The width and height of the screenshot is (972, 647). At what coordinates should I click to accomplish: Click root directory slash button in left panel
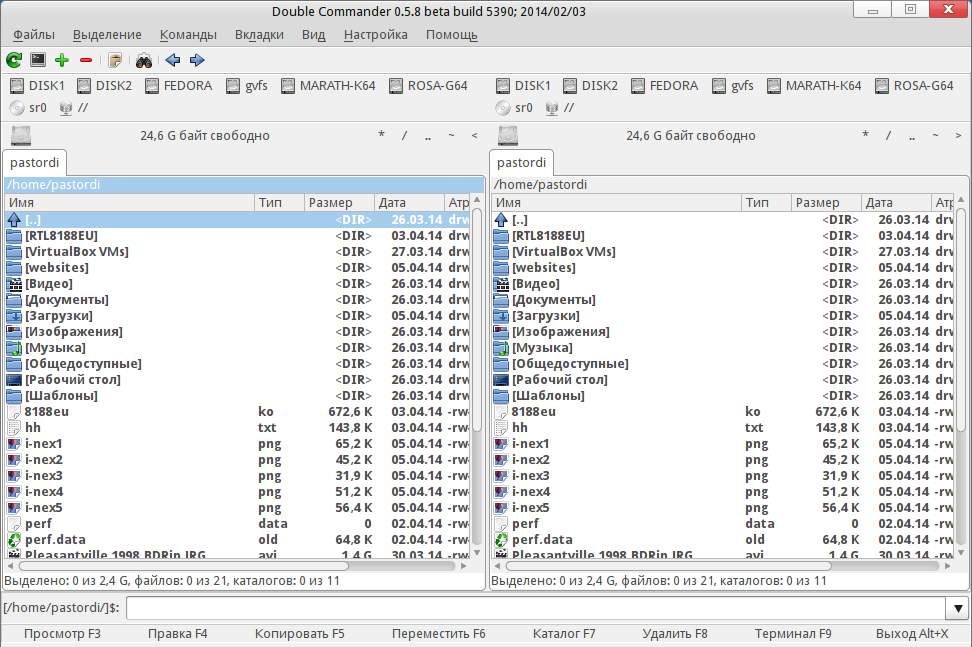404,135
